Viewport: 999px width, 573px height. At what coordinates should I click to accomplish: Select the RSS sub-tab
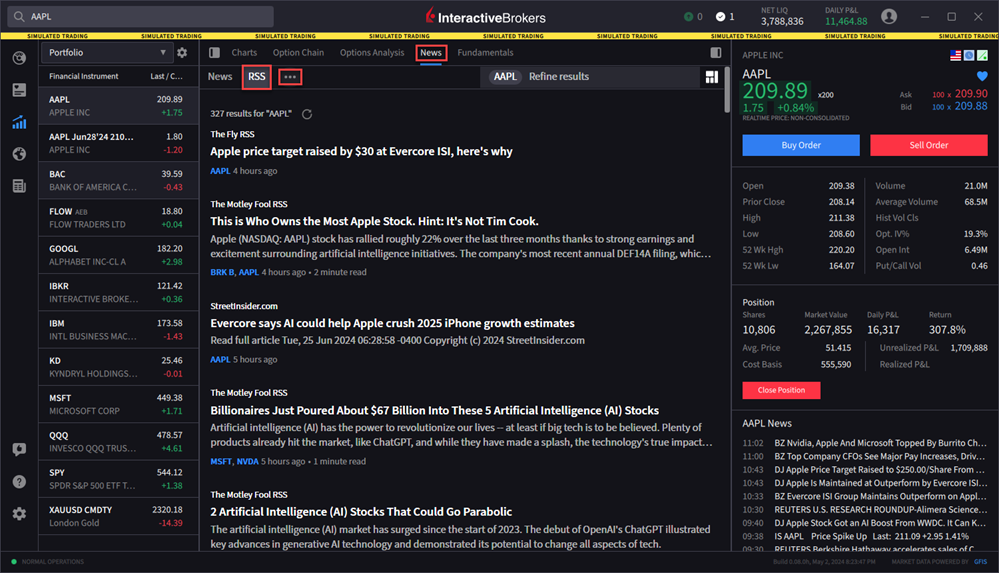point(257,76)
